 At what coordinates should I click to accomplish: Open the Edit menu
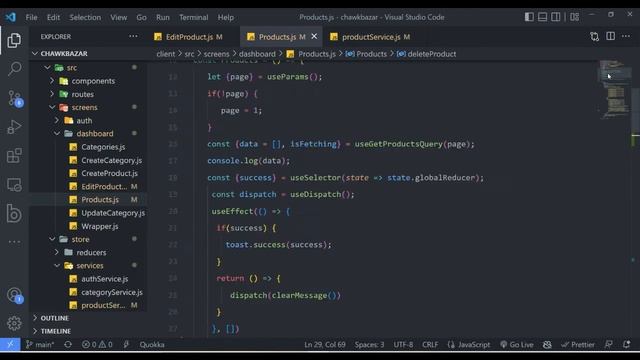pyautogui.click(x=53, y=17)
